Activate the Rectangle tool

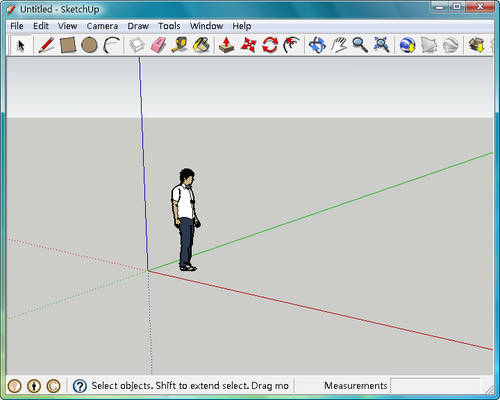[68, 45]
